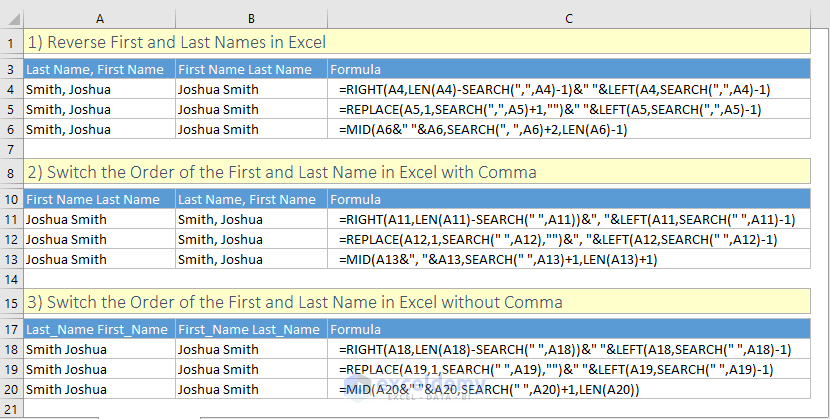Image resolution: width=830 pixels, height=419 pixels.
Task: Select 'First Name Last Name' header in row 10
Action: (x=100, y=199)
